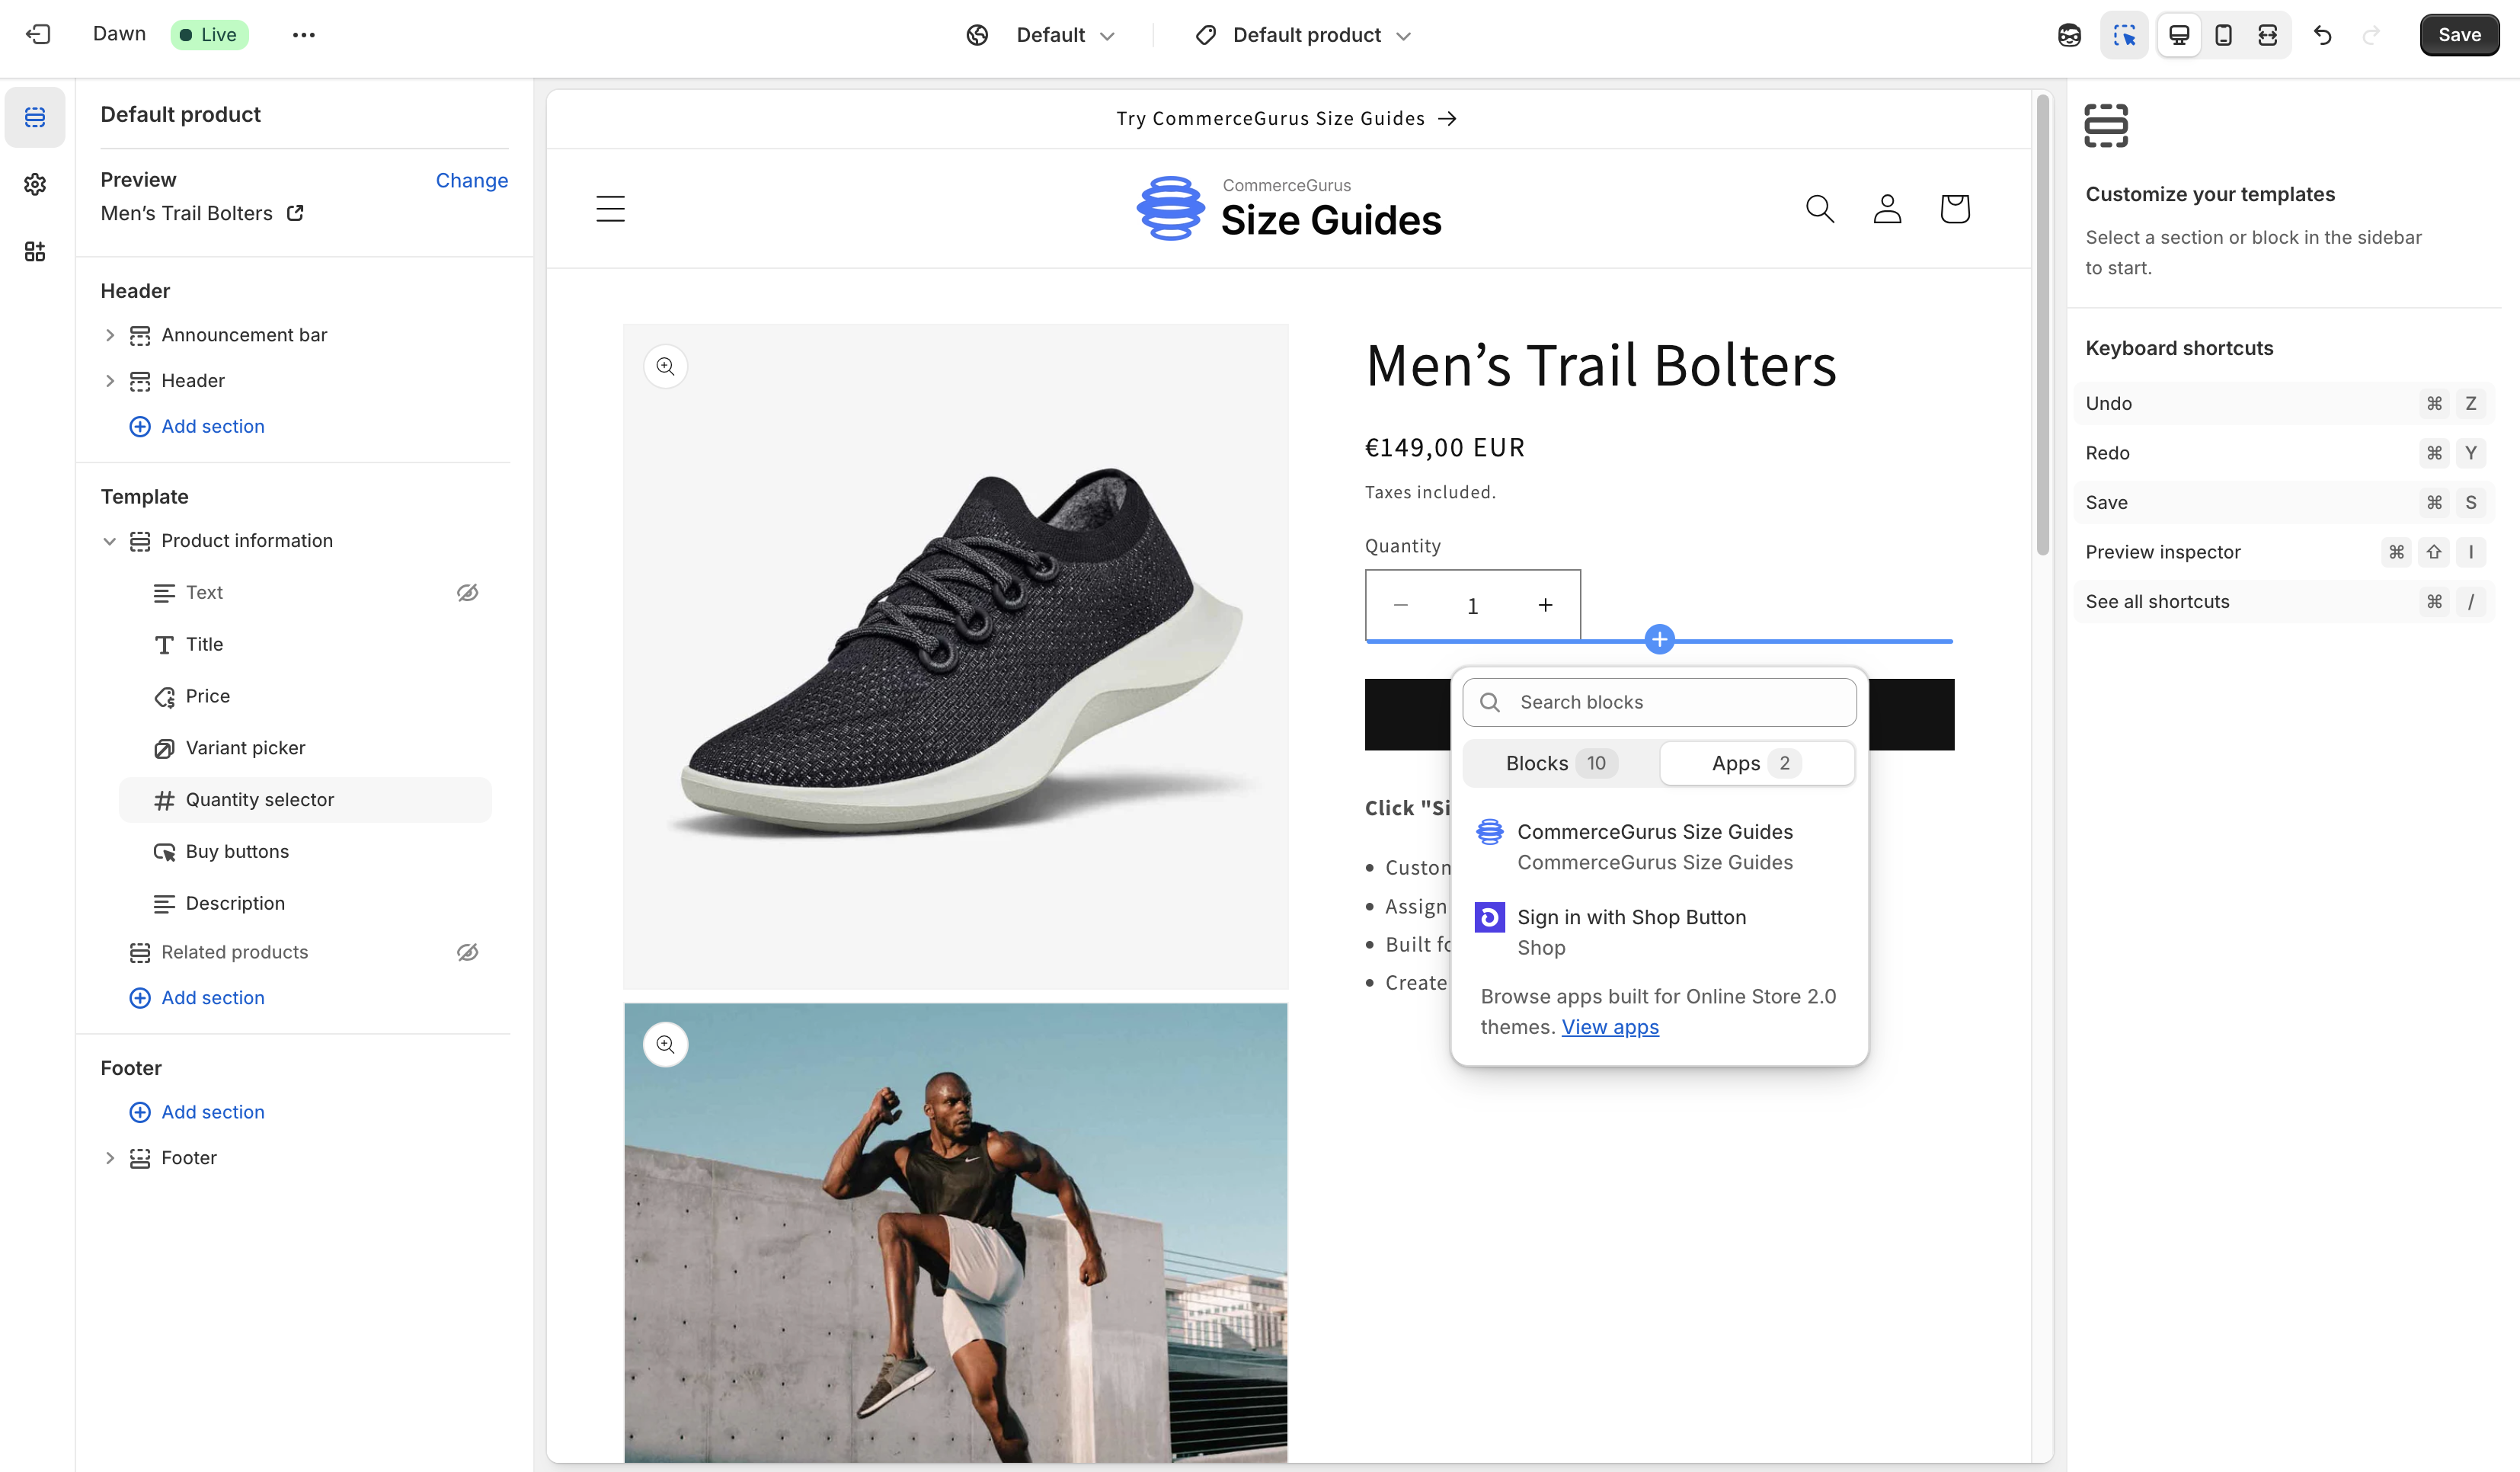
Task: Click the Search blocks input field
Action: (x=1659, y=701)
